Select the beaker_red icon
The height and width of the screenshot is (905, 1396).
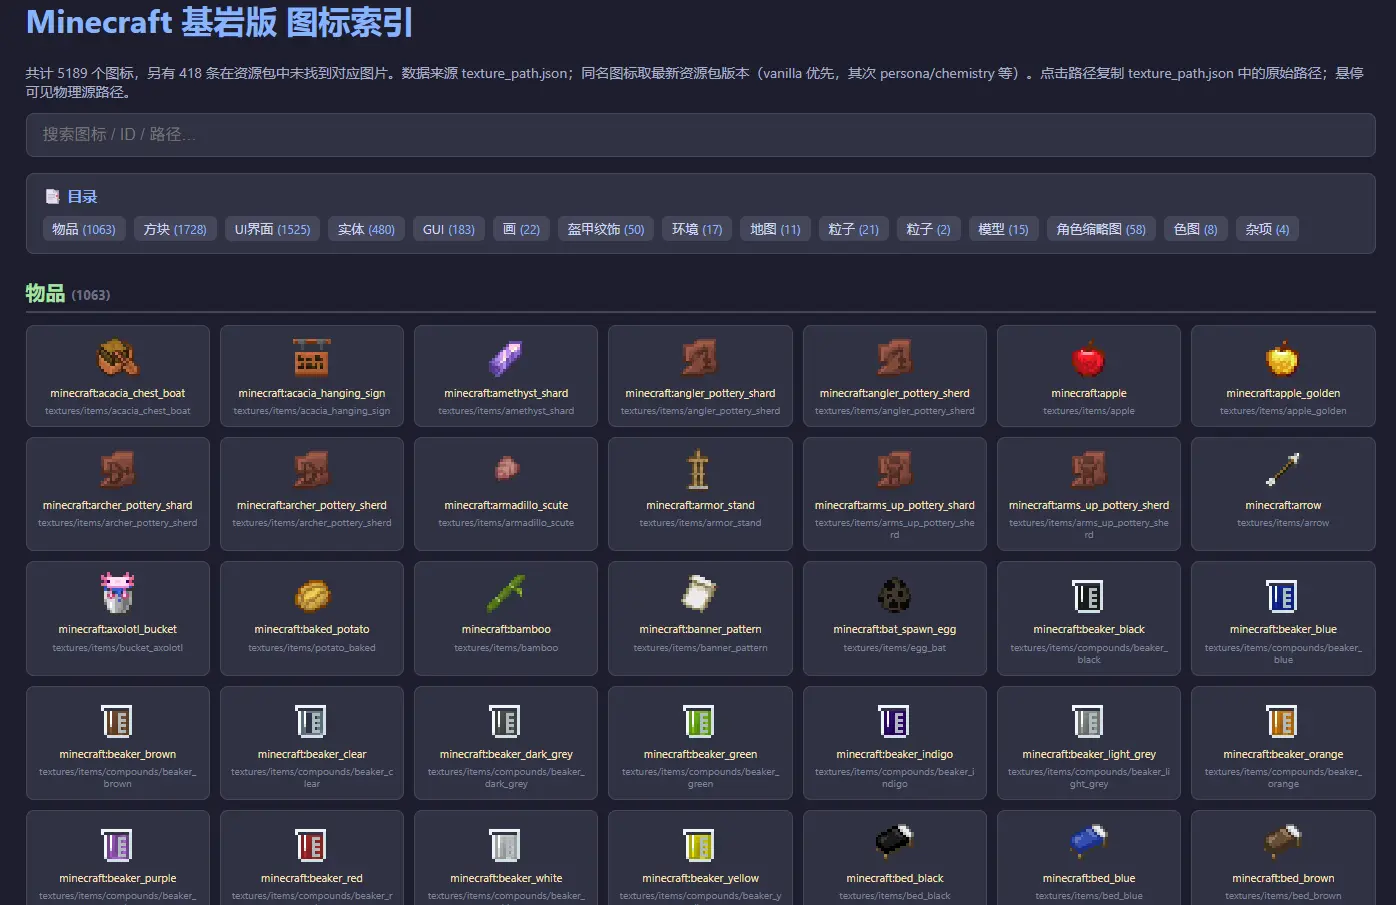(311, 845)
